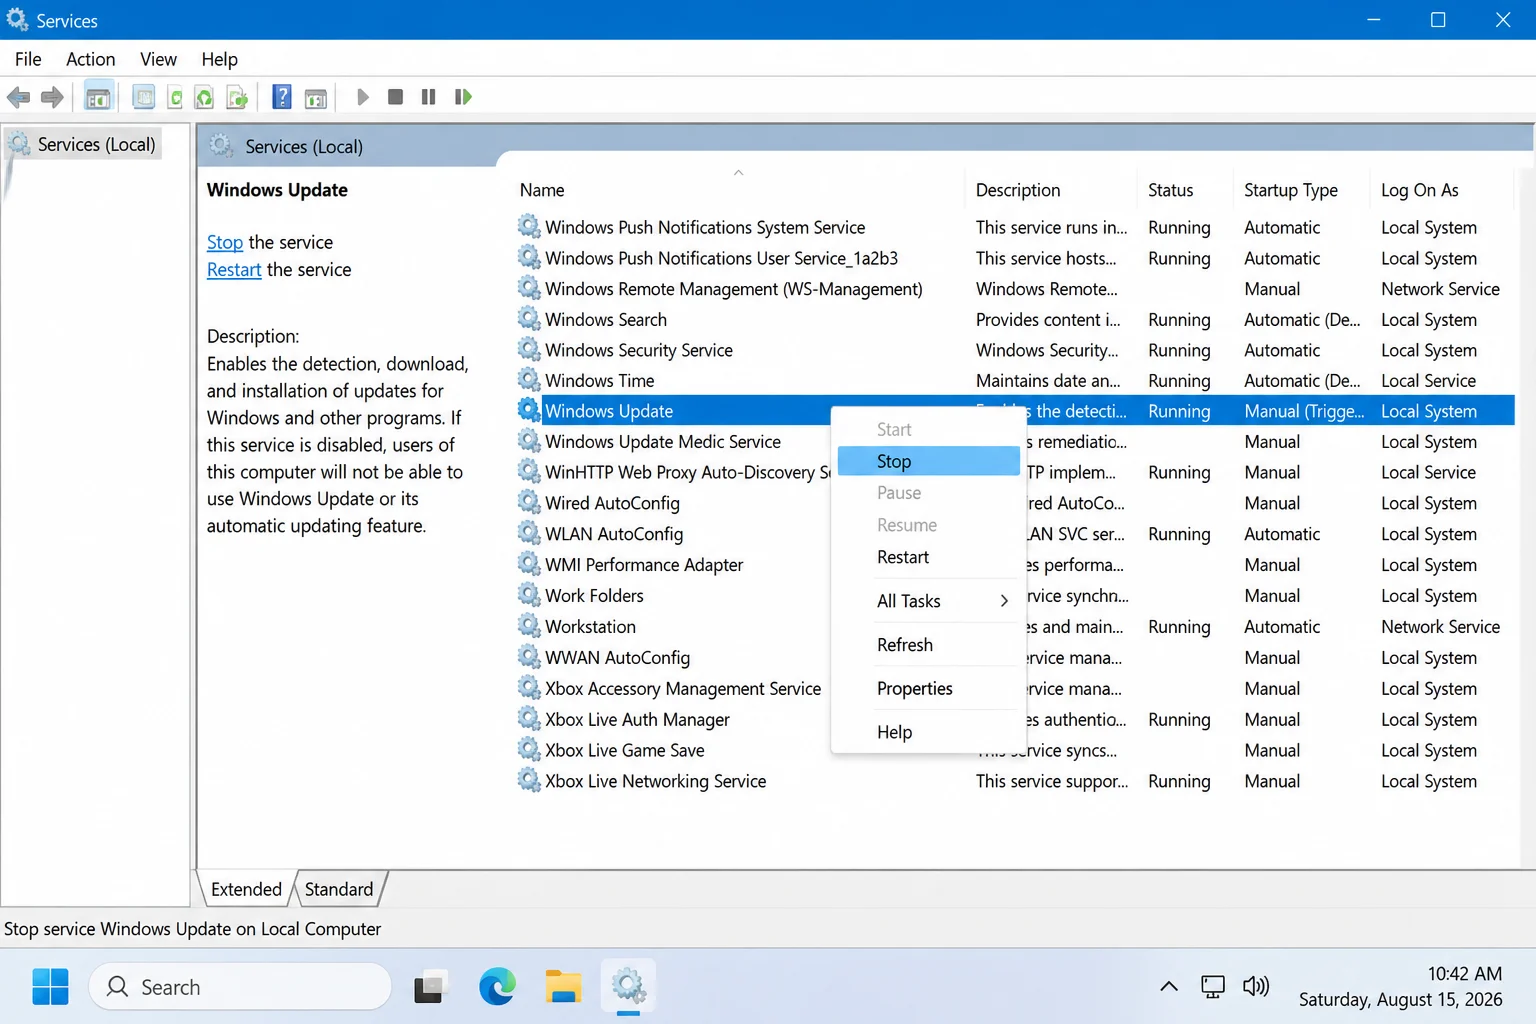Click the network icon in system tray

point(1213,987)
